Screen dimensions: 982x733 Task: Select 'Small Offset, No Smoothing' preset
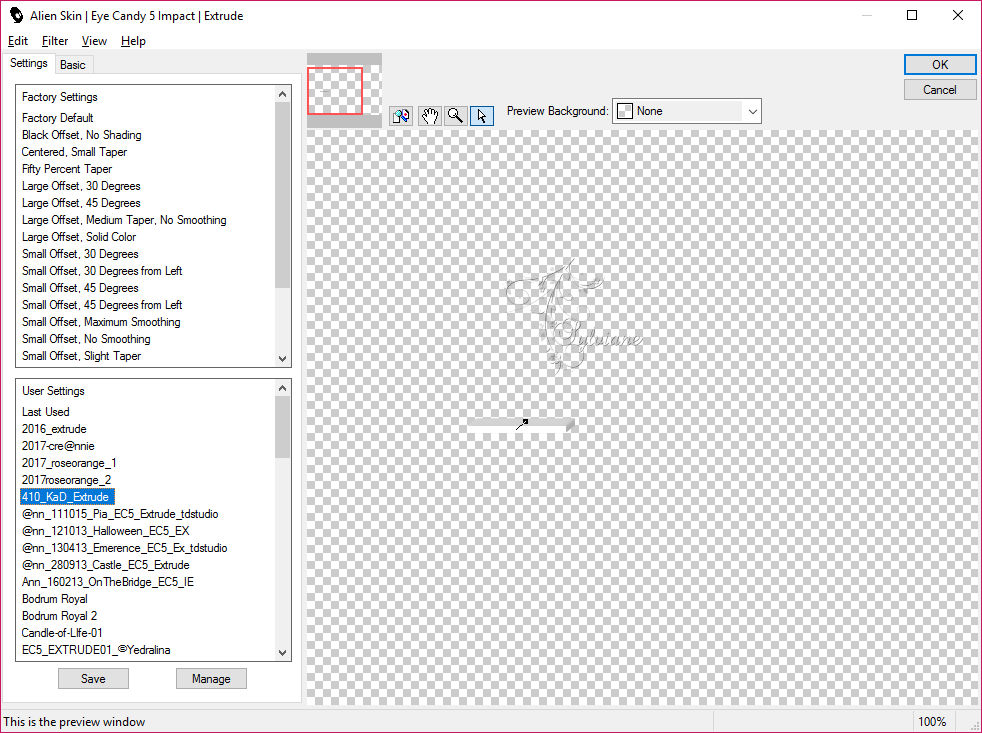coord(86,339)
